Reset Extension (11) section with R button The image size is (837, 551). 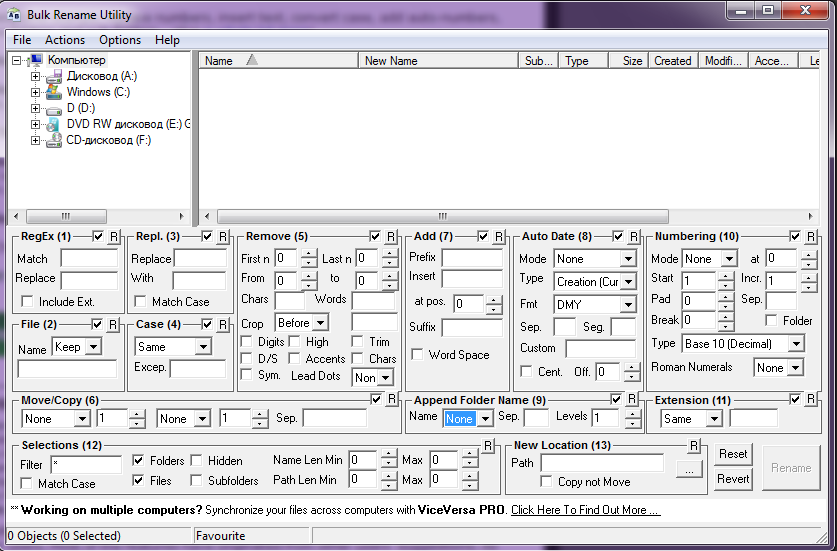coord(811,399)
